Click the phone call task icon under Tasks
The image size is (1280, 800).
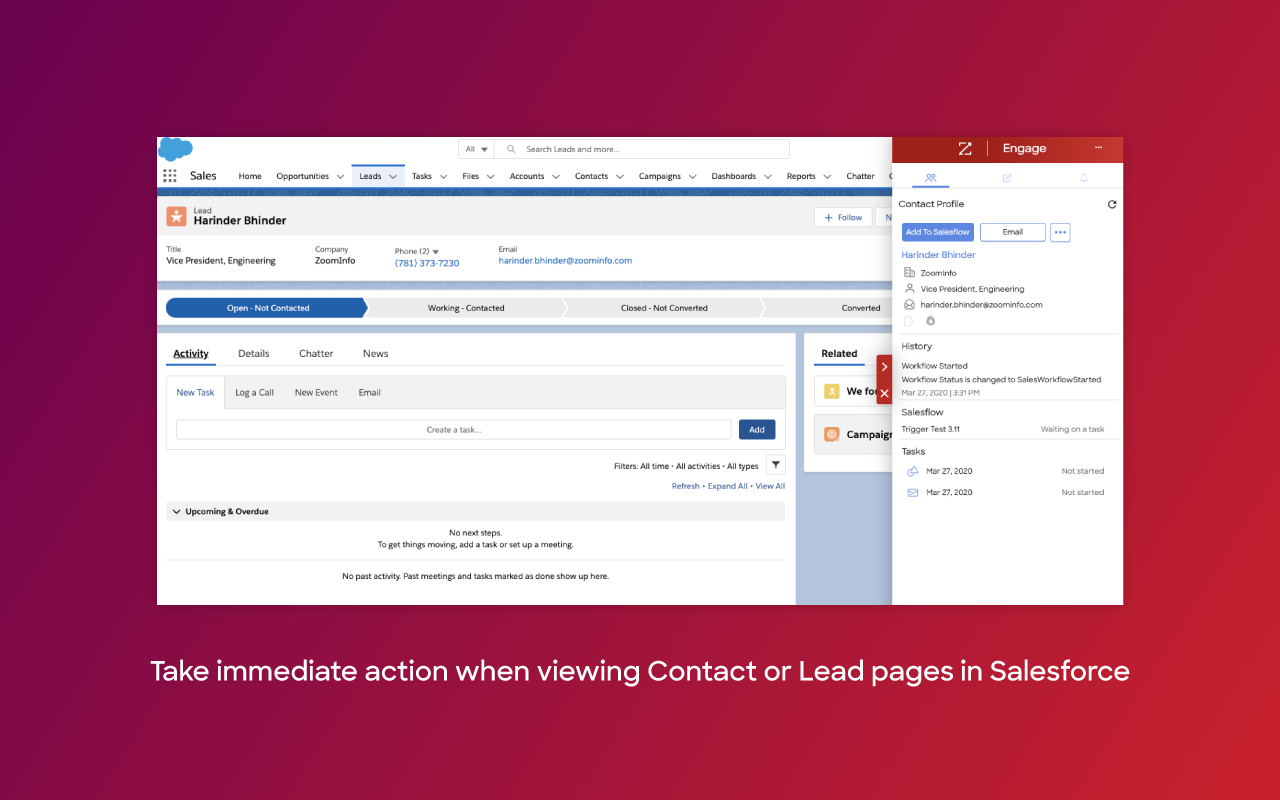912,471
